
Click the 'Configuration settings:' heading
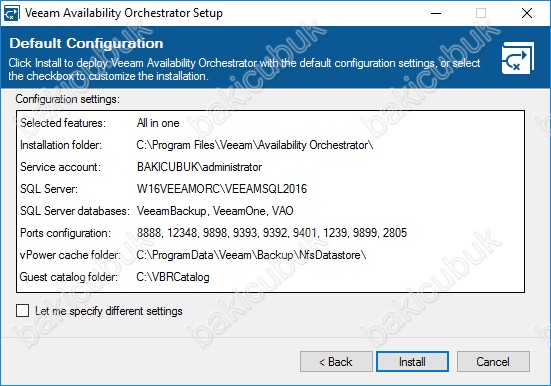click(x=67, y=99)
